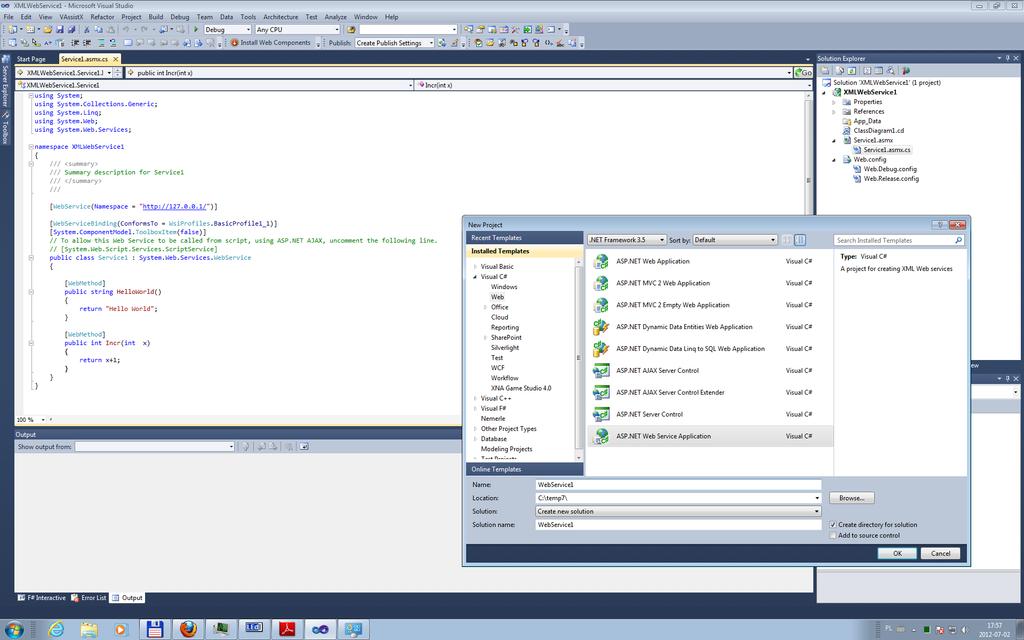The image size is (1024, 640).
Task: Cut selection using the scissors toolbar icon
Action: click(x=86, y=29)
